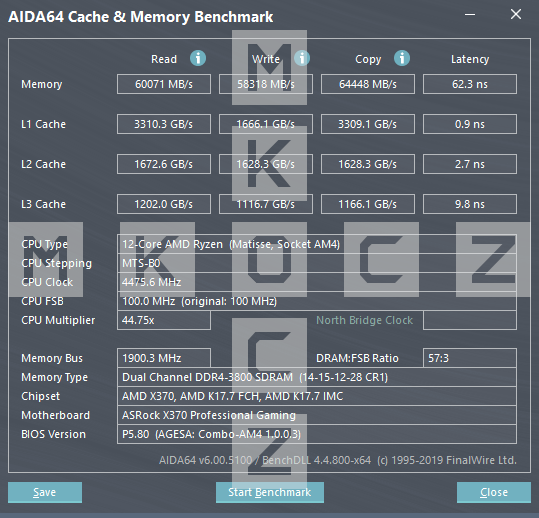Click Chipset value AMD X370

(x=317, y=396)
